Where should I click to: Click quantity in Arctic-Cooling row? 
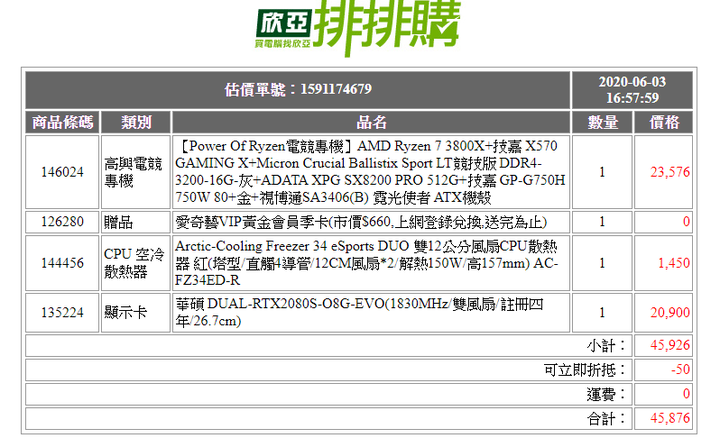[x=602, y=263]
